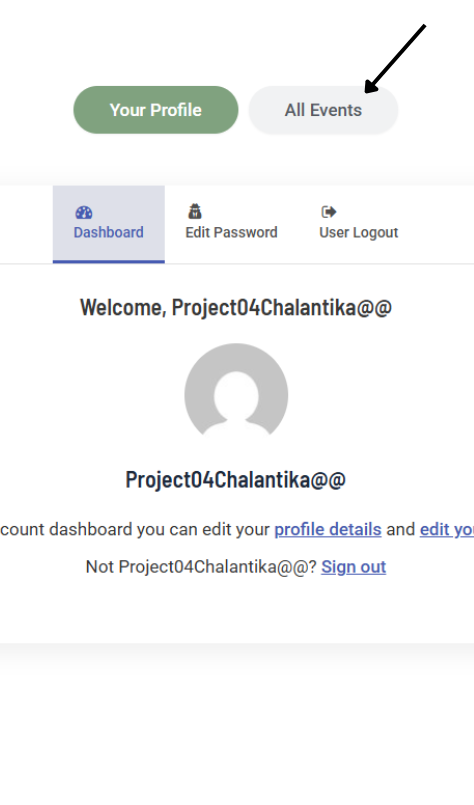Screen dimensions: 474x805
Task: Select the User Logout tab
Action: point(358,224)
